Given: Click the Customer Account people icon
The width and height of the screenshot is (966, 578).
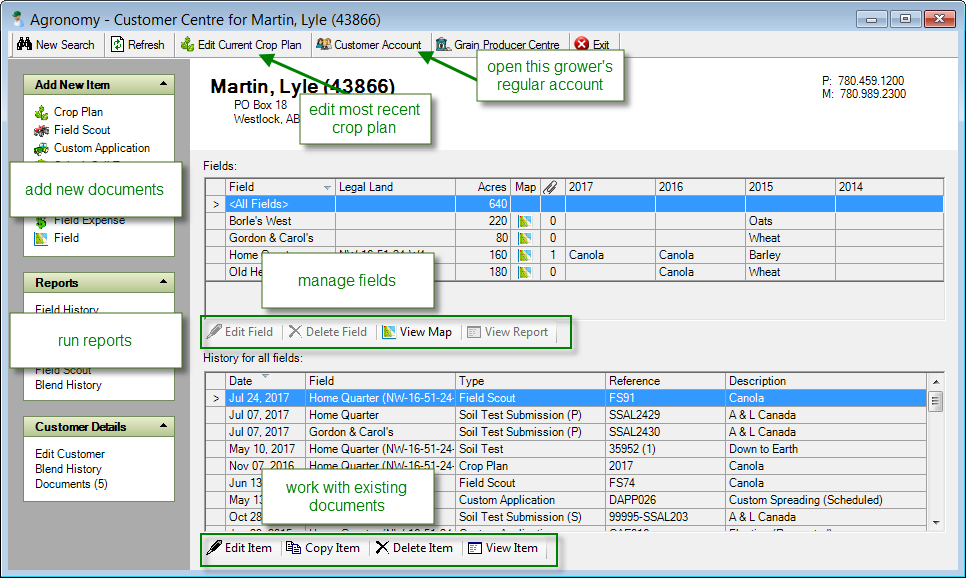Looking at the screenshot, I should point(323,44).
